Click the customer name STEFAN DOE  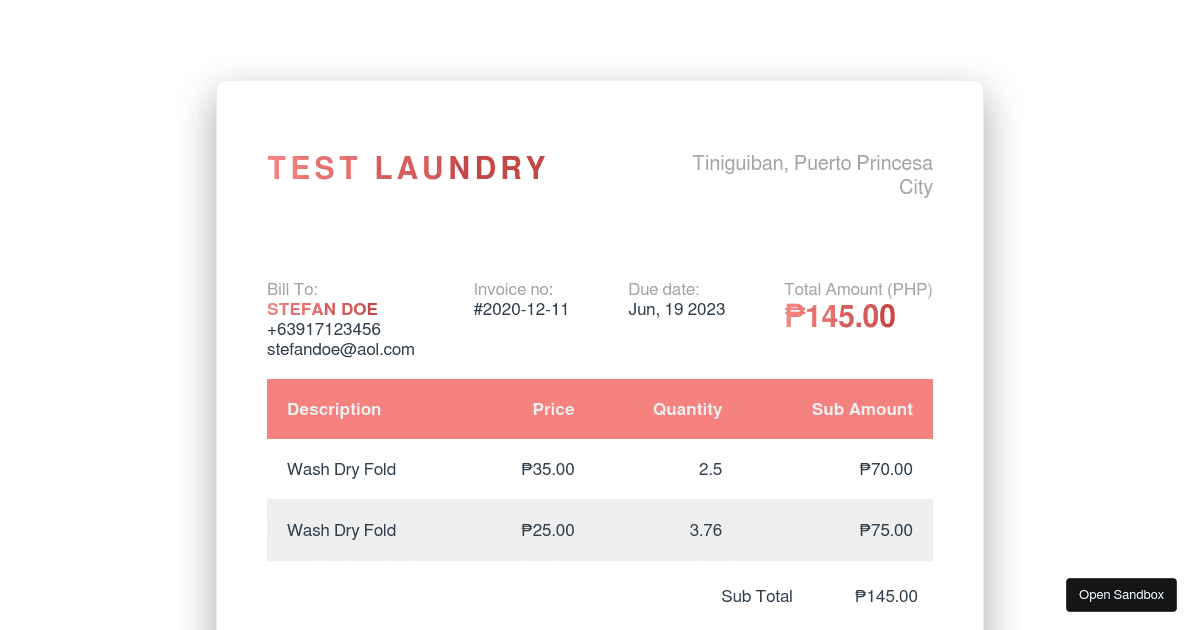(x=322, y=309)
